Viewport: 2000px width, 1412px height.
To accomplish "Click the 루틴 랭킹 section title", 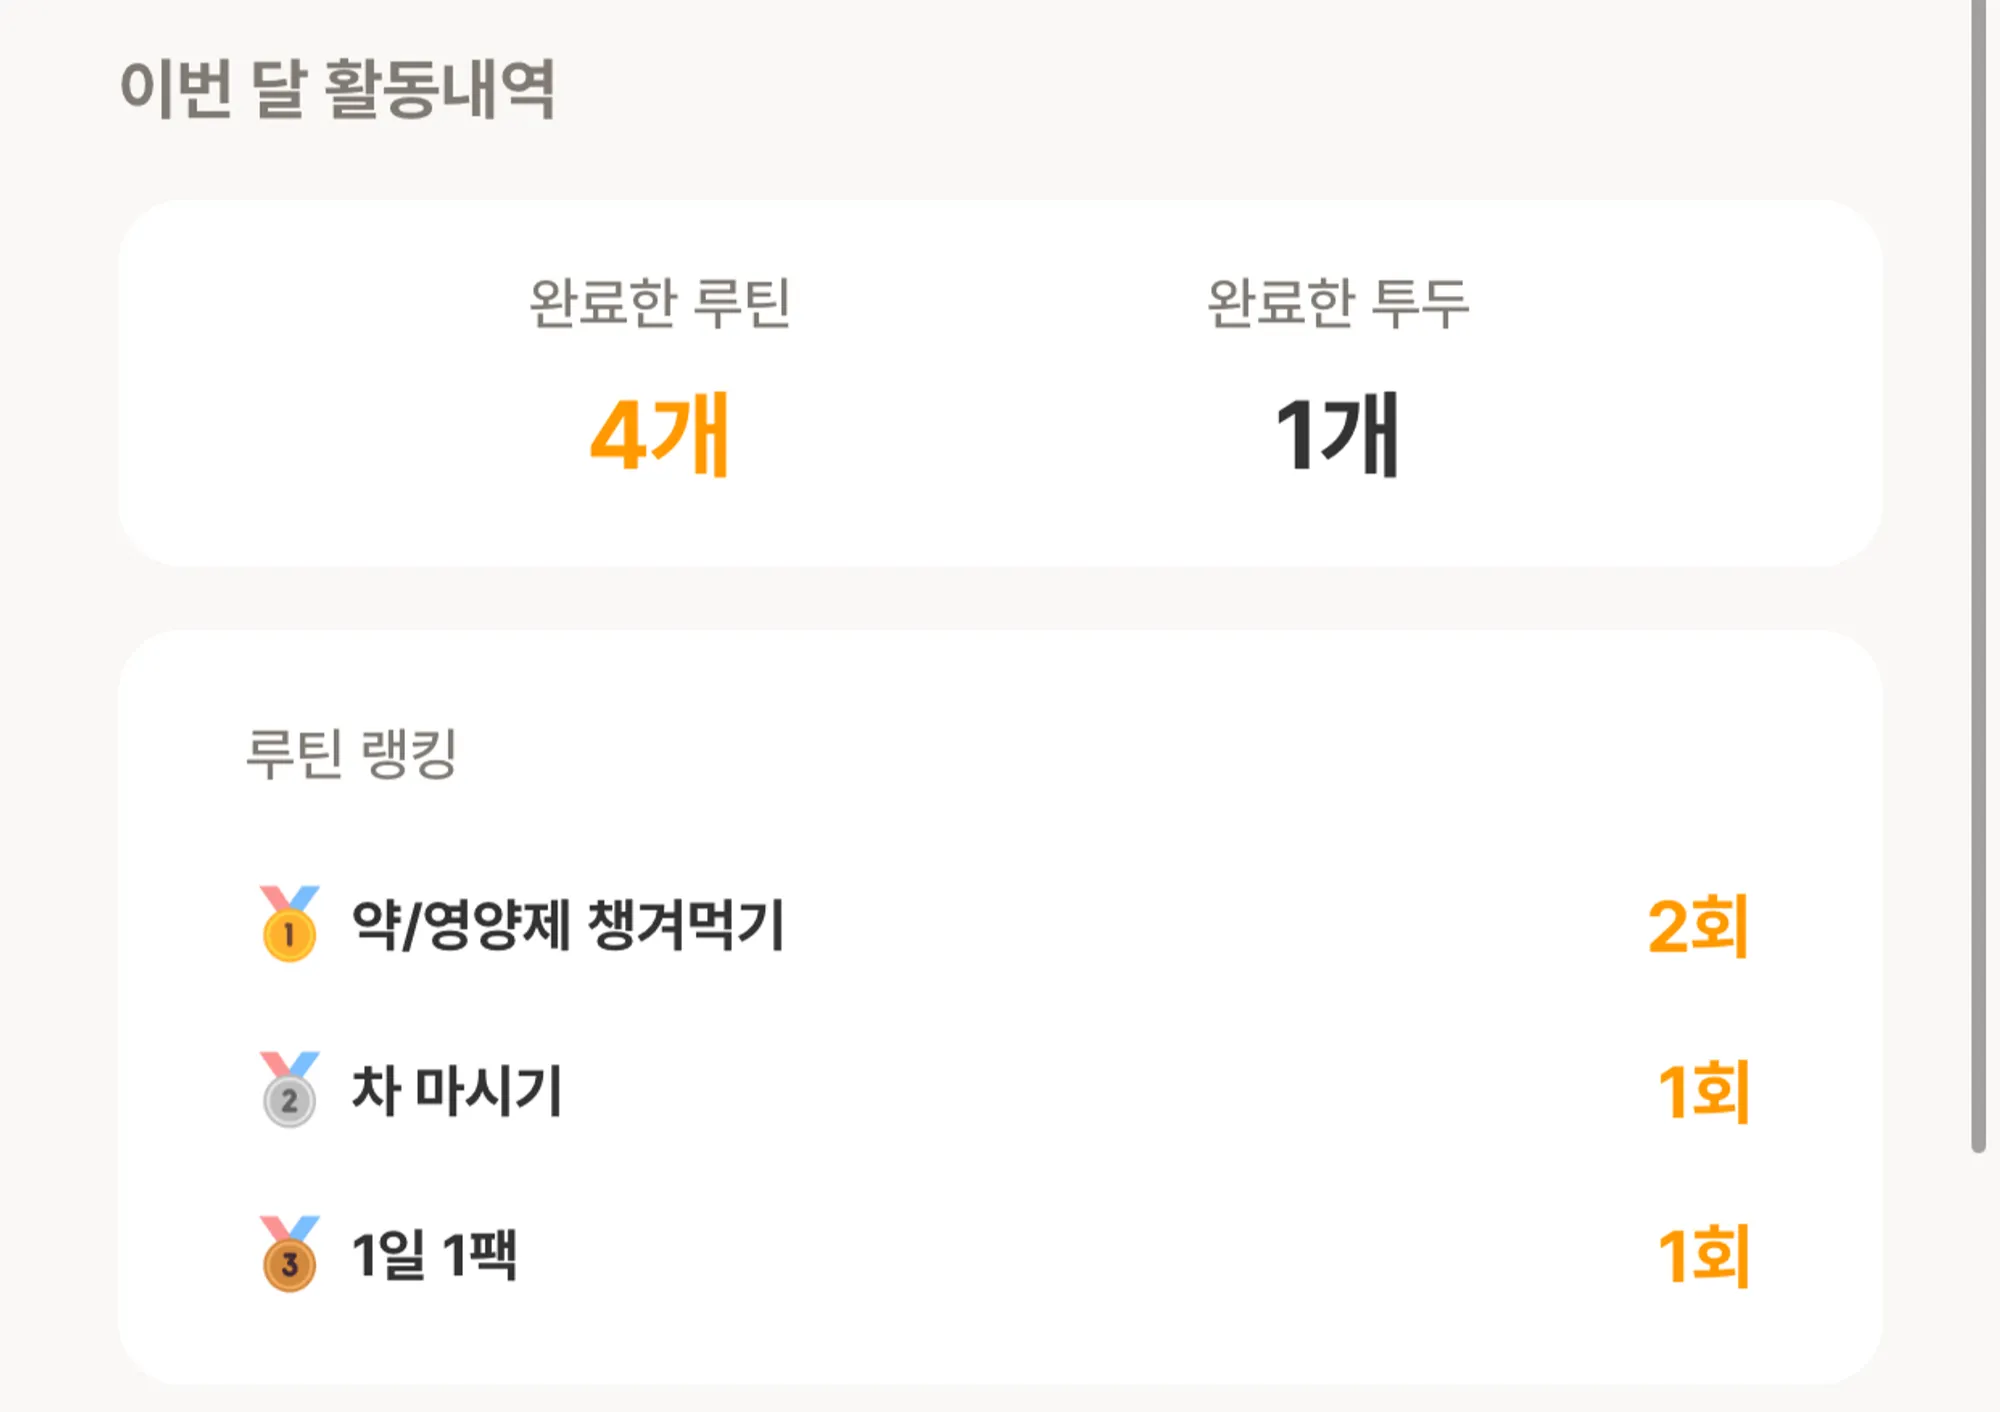I will pyautogui.click(x=351, y=753).
